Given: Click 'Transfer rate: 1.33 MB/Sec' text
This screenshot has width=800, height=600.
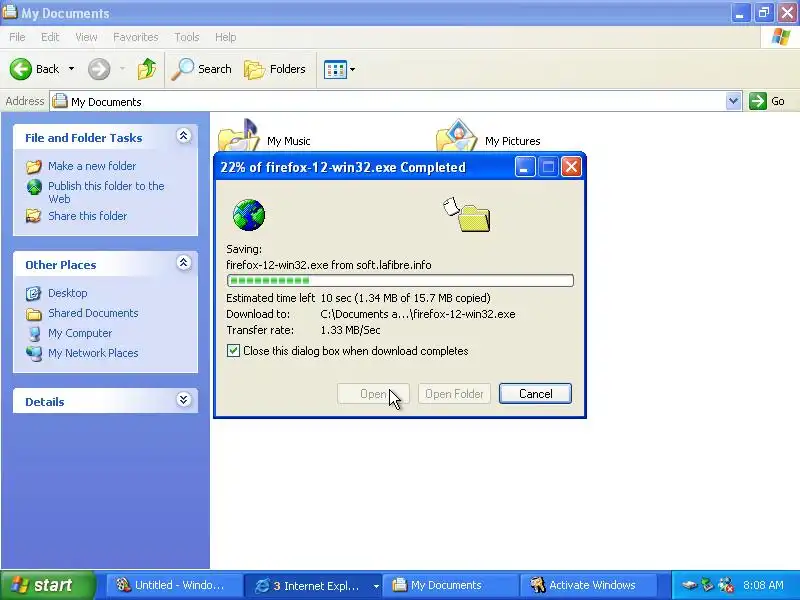Looking at the screenshot, I should pyautogui.click(x=303, y=330).
